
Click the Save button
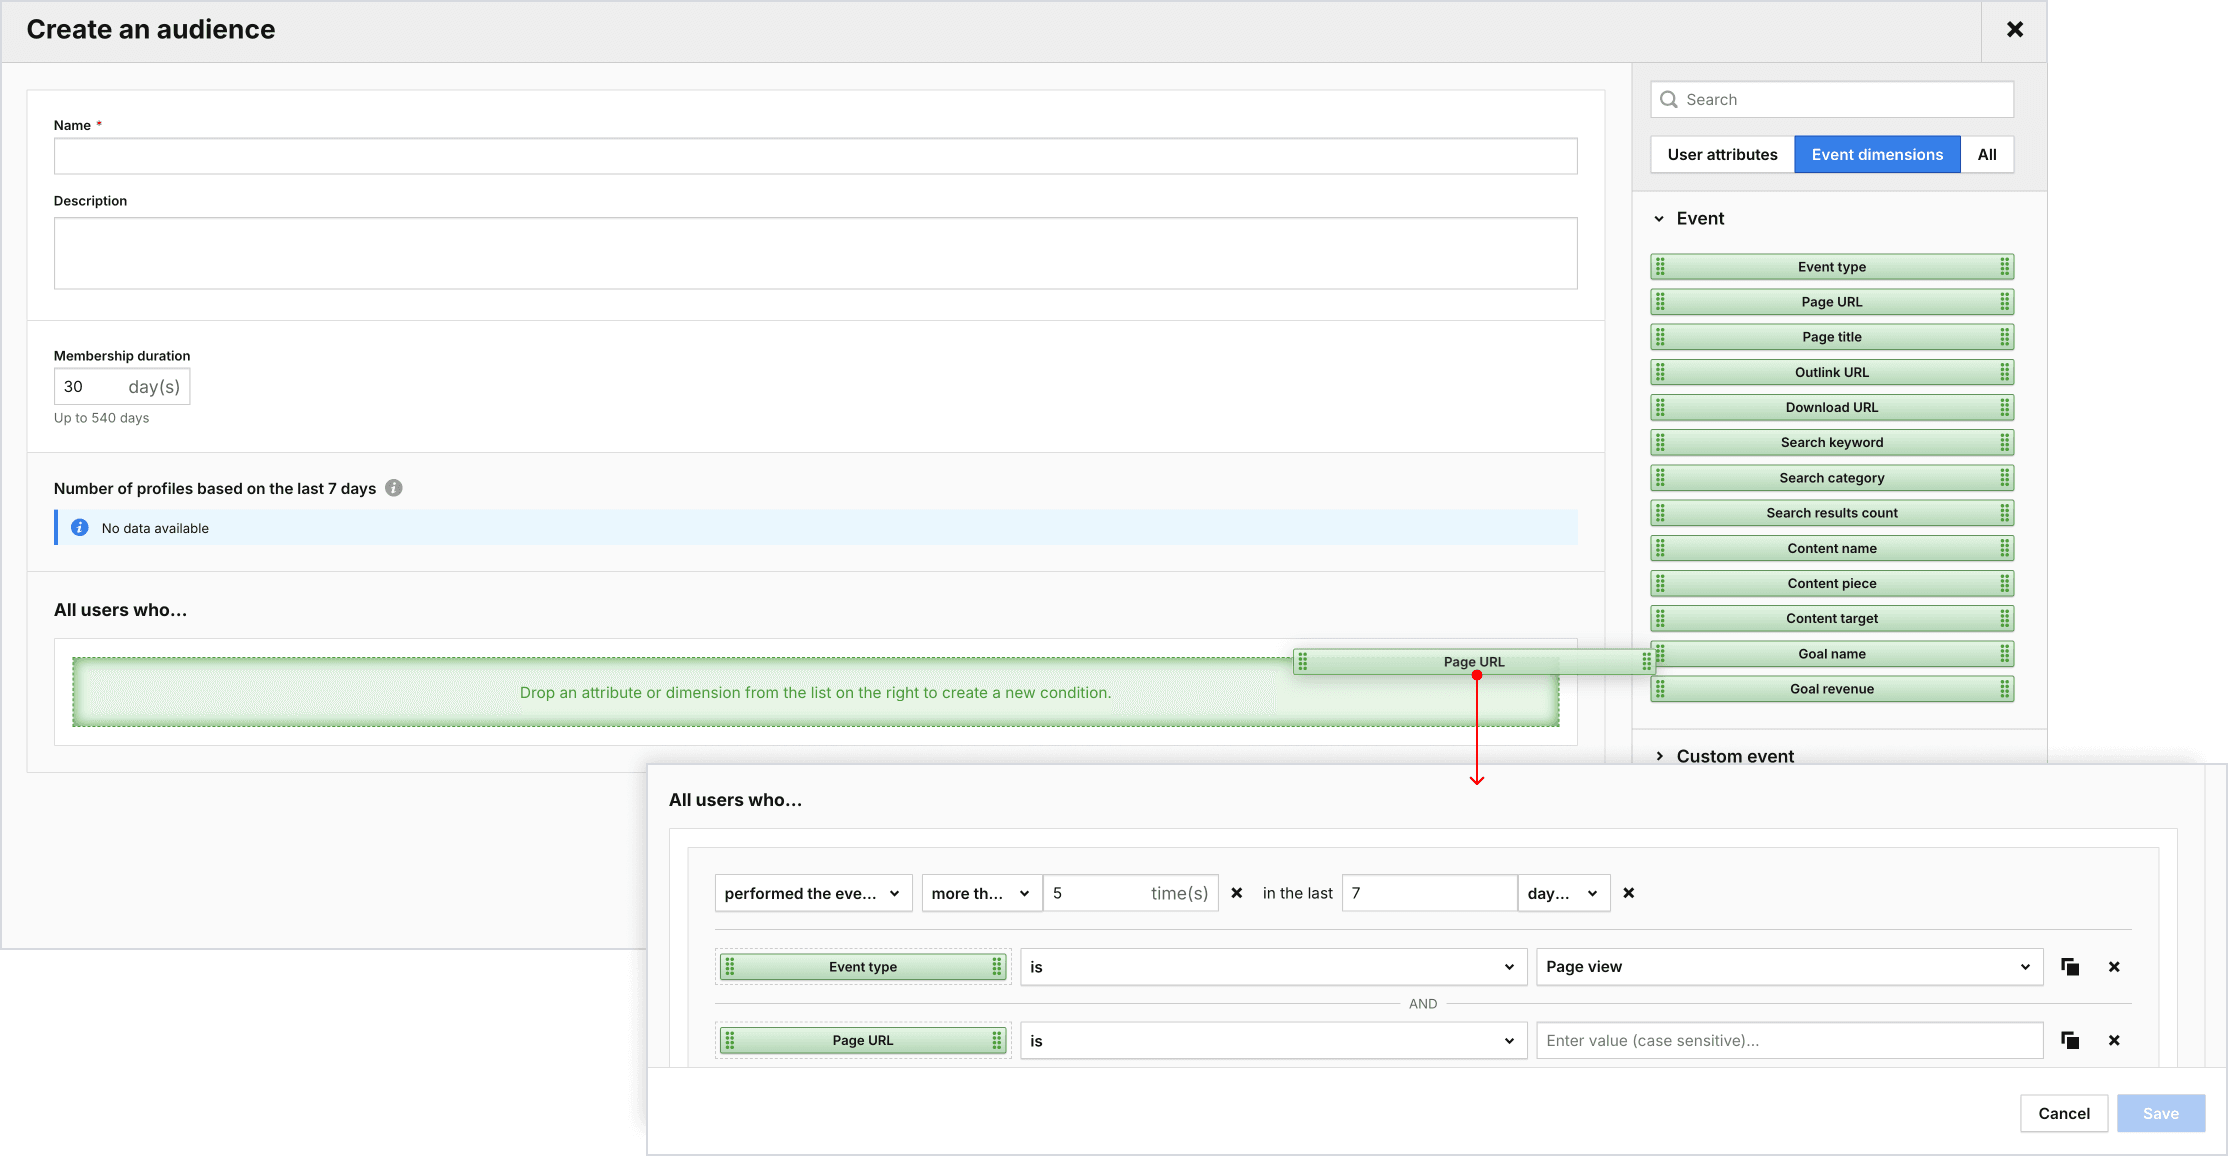[2160, 1113]
